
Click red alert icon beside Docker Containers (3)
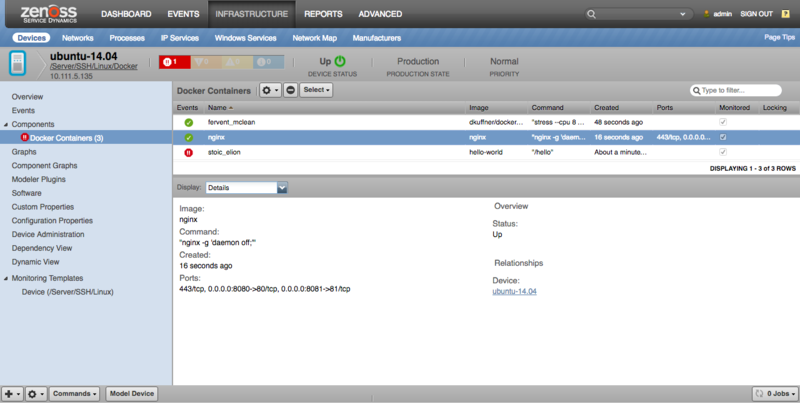coord(24,137)
